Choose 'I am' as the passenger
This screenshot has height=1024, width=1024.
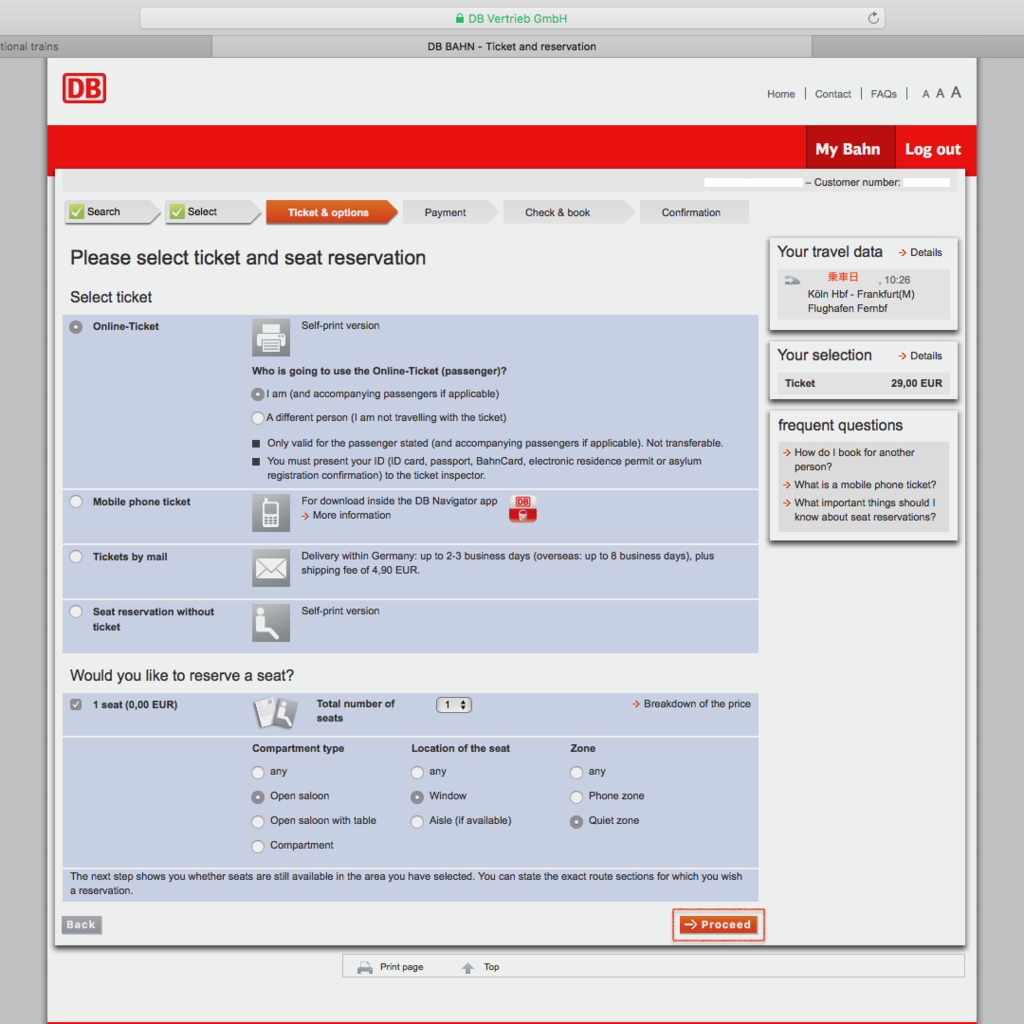point(258,394)
